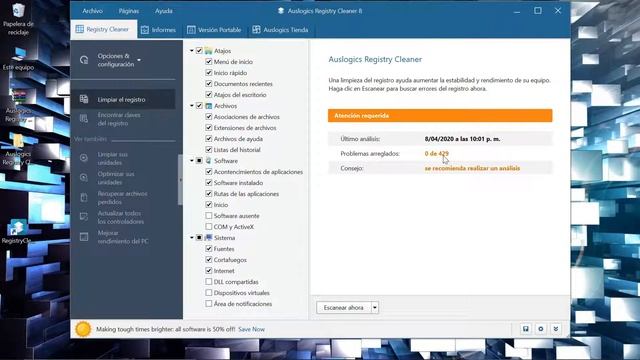The height and width of the screenshot is (360, 640).
Task: Collapse the Archivos tree group
Action: [x=191, y=106]
